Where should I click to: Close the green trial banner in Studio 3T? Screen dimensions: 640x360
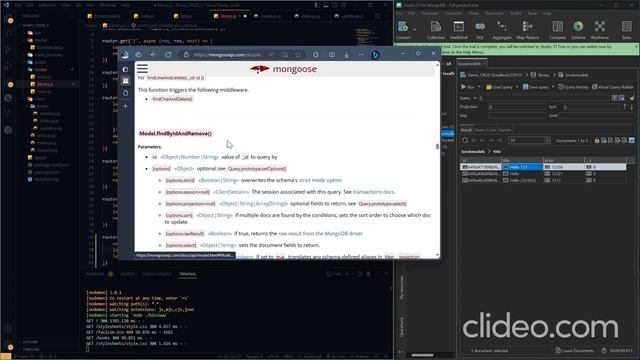coord(636,47)
